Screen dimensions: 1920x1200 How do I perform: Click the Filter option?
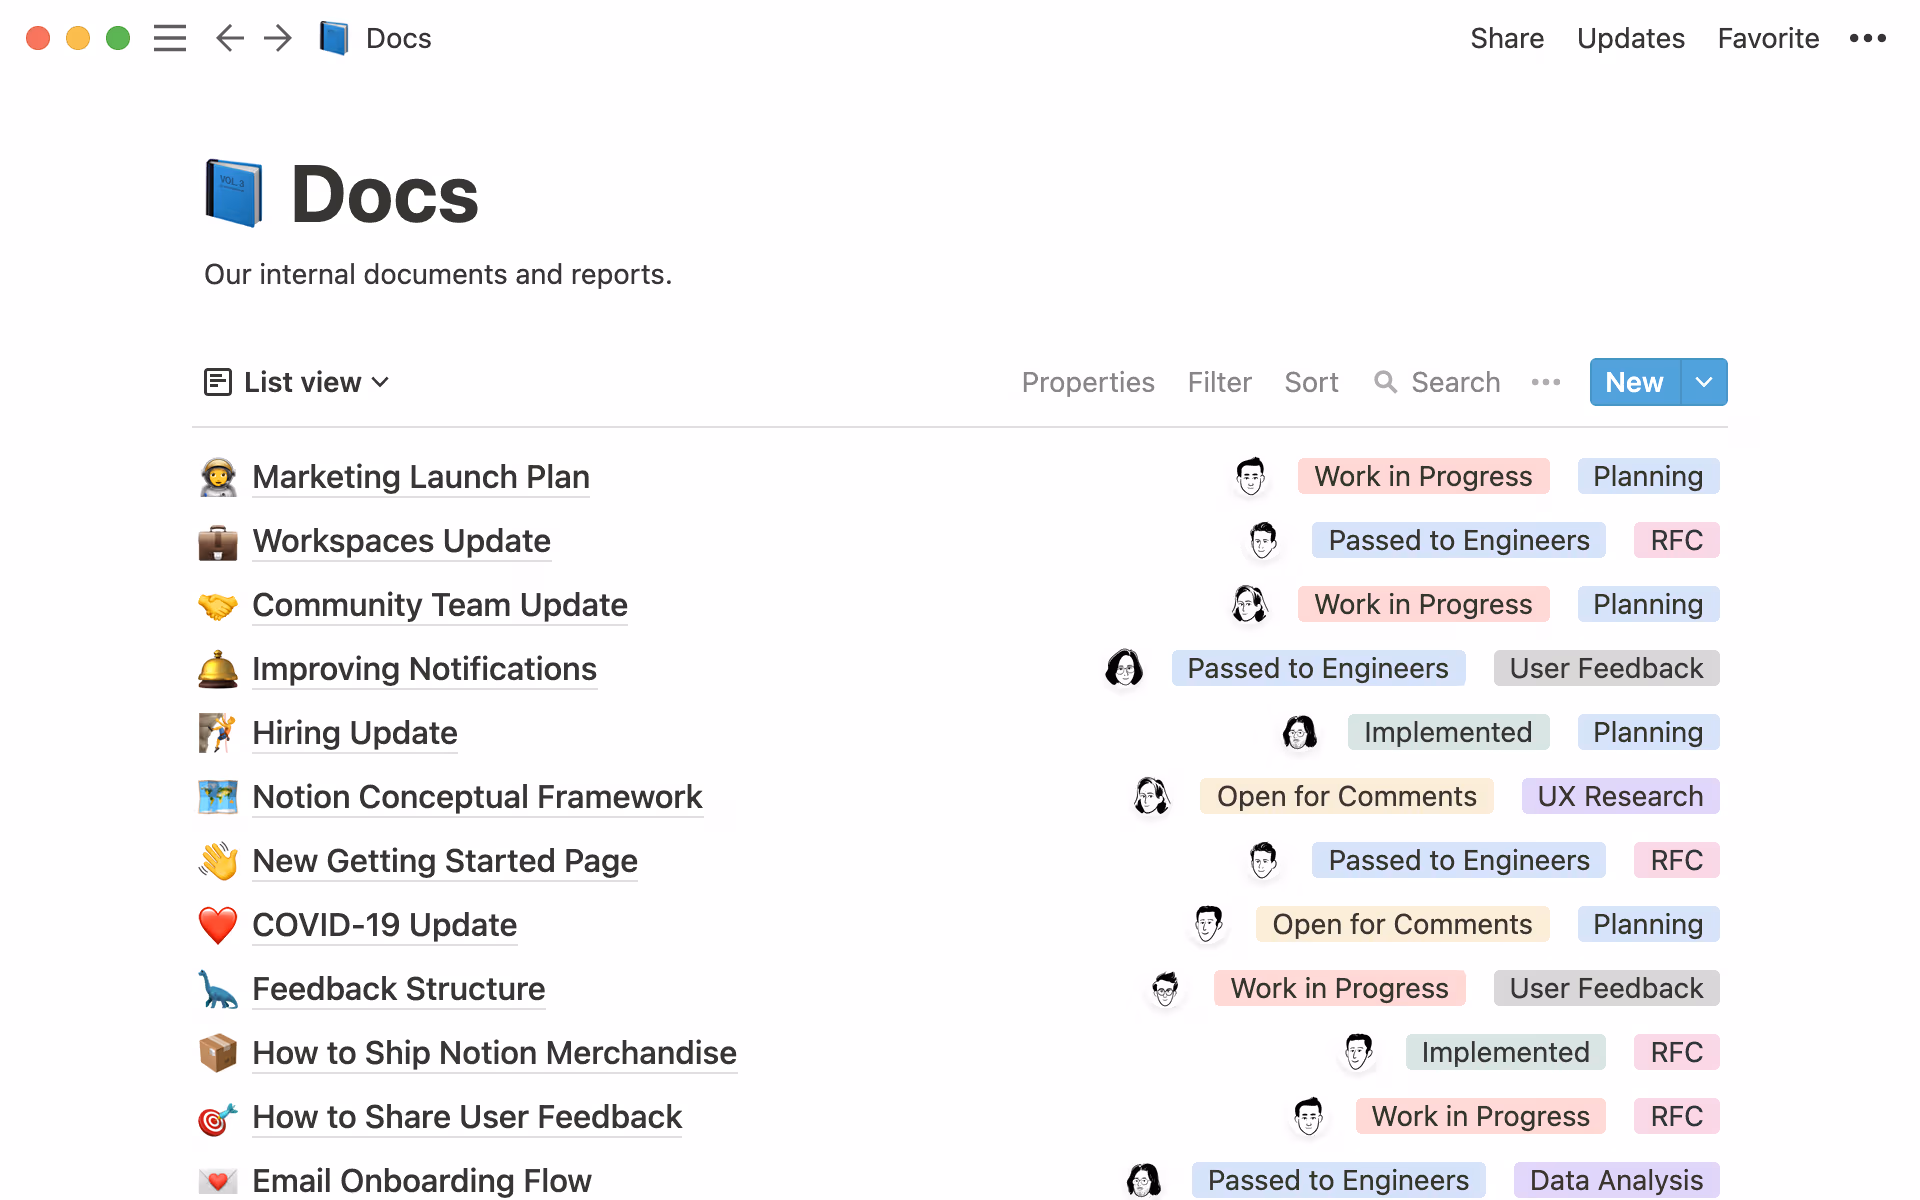(1219, 382)
